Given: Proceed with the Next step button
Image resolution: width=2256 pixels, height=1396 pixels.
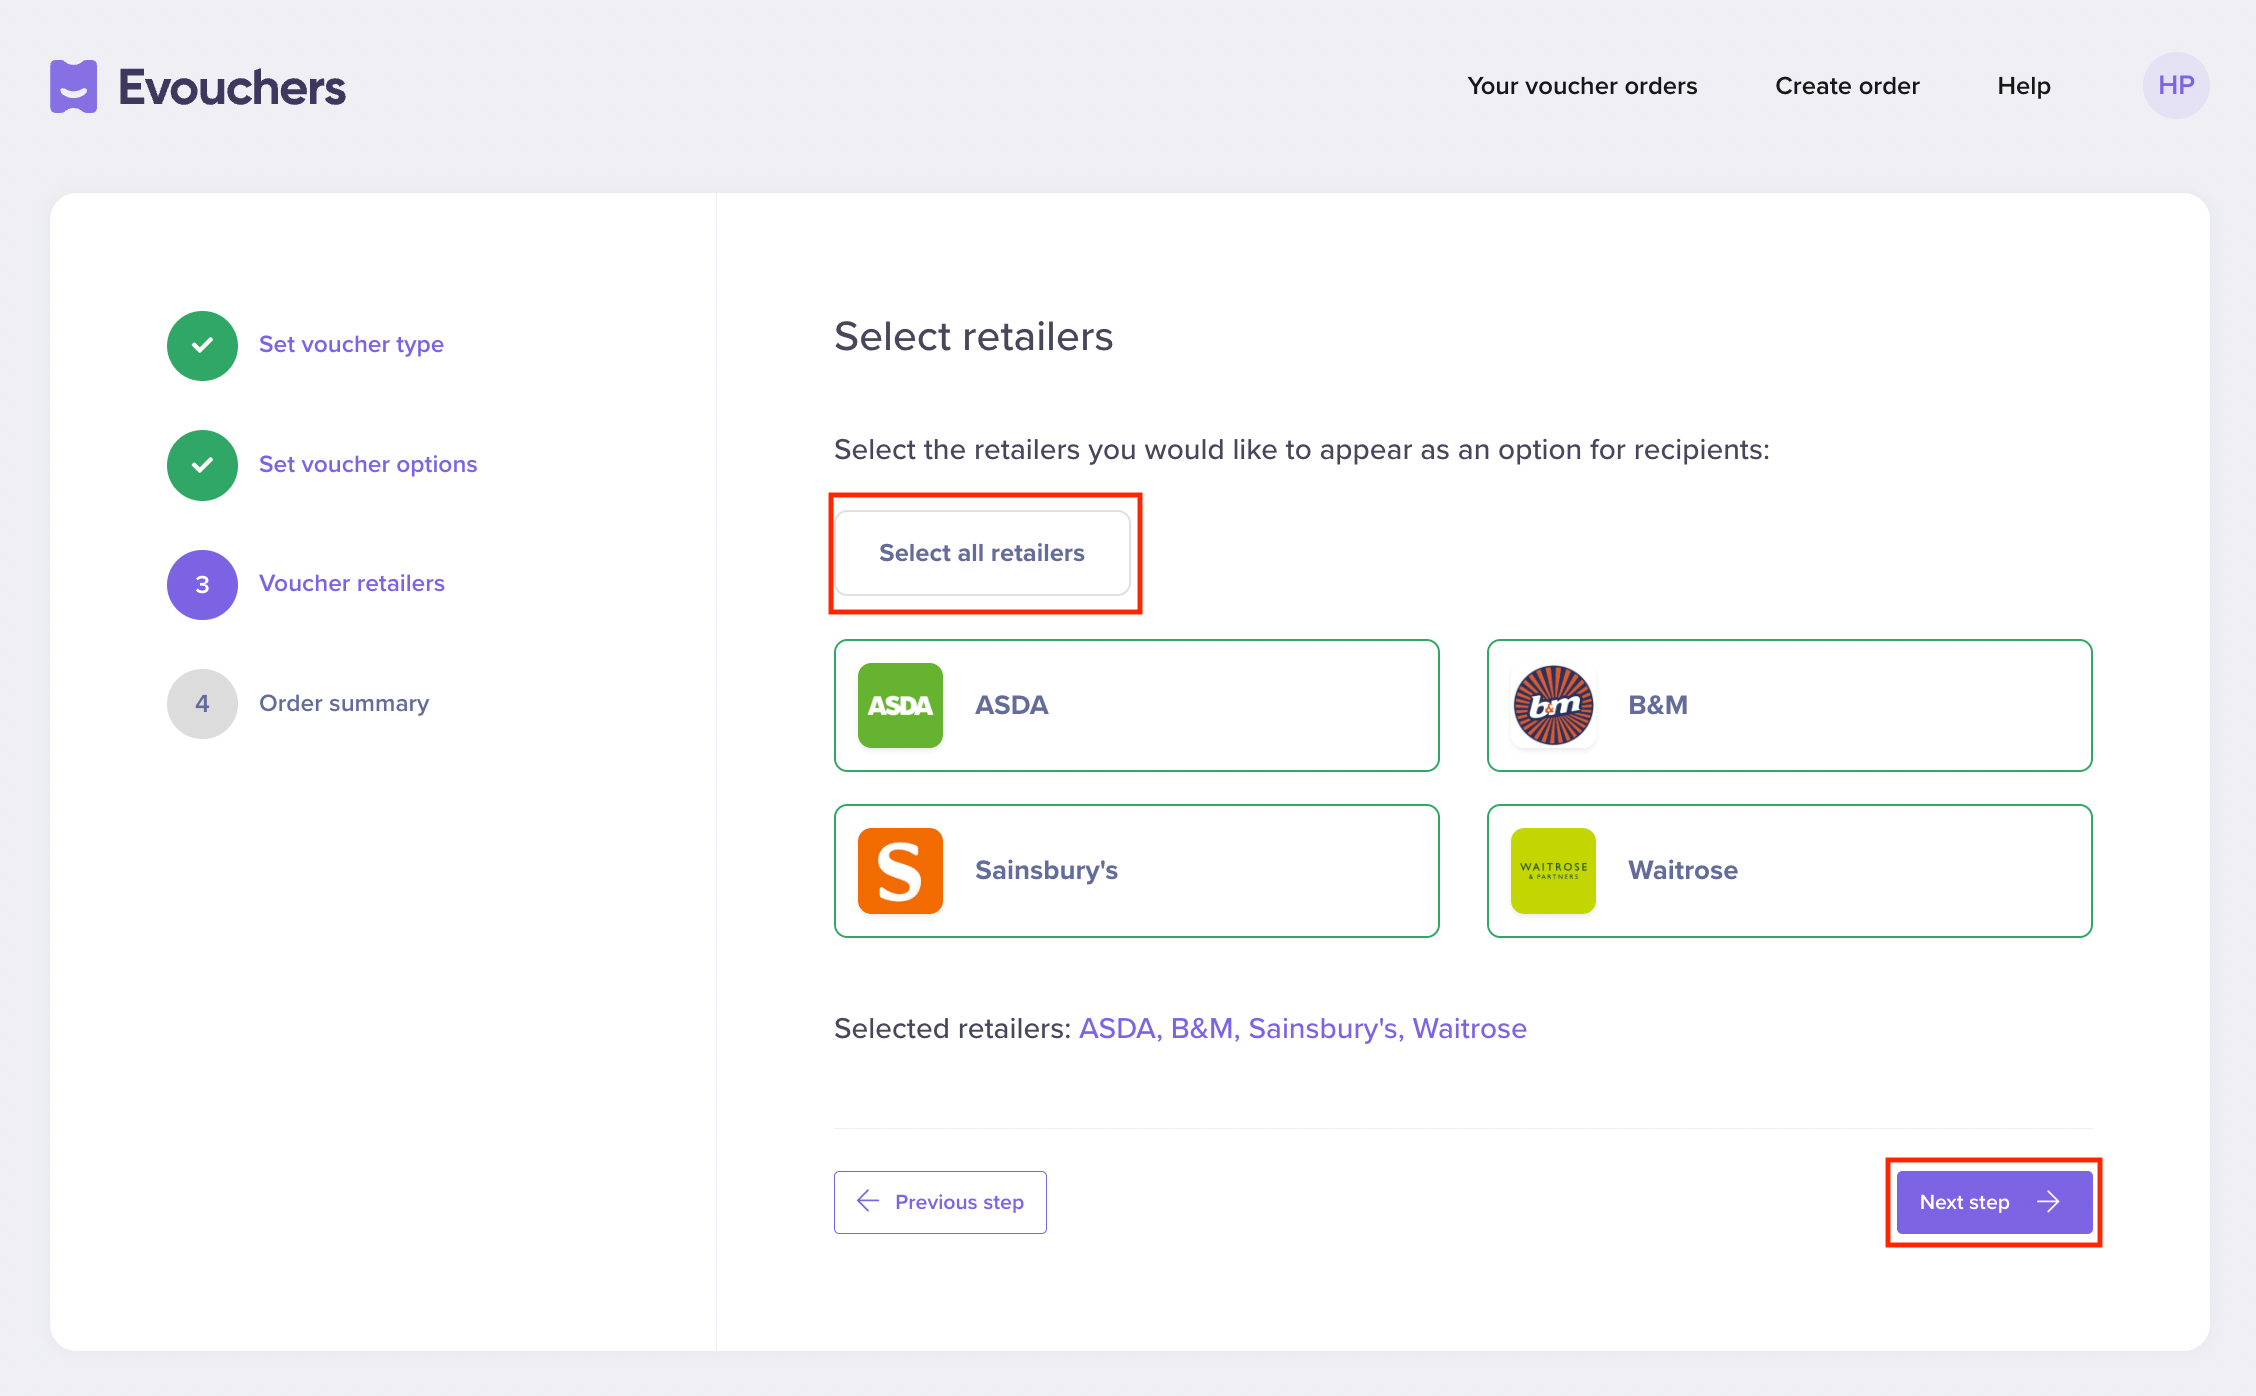Looking at the screenshot, I should [x=1993, y=1202].
